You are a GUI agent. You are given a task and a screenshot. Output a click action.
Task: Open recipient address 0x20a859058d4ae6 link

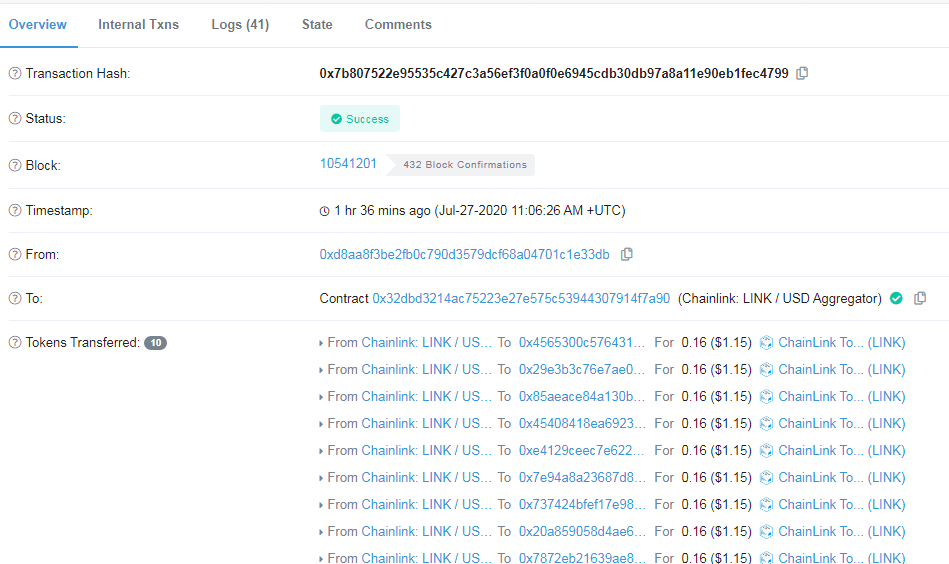(x=582, y=531)
